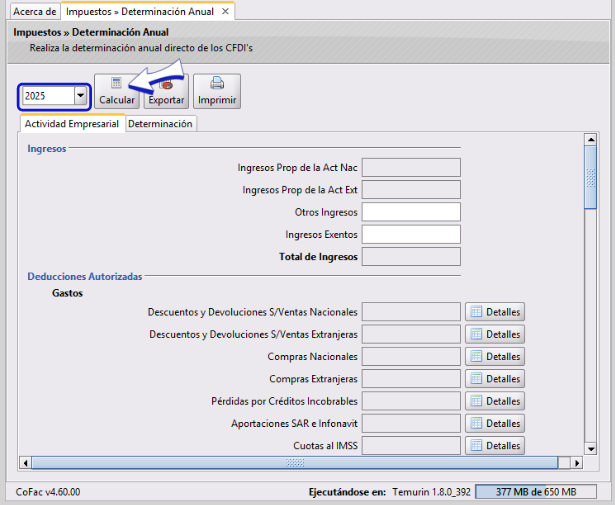Viewport: 615px width, 505px height.
Task: Click the horizontal scrollbar right arrow
Action: pyautogui.click(x=577, y=463)
